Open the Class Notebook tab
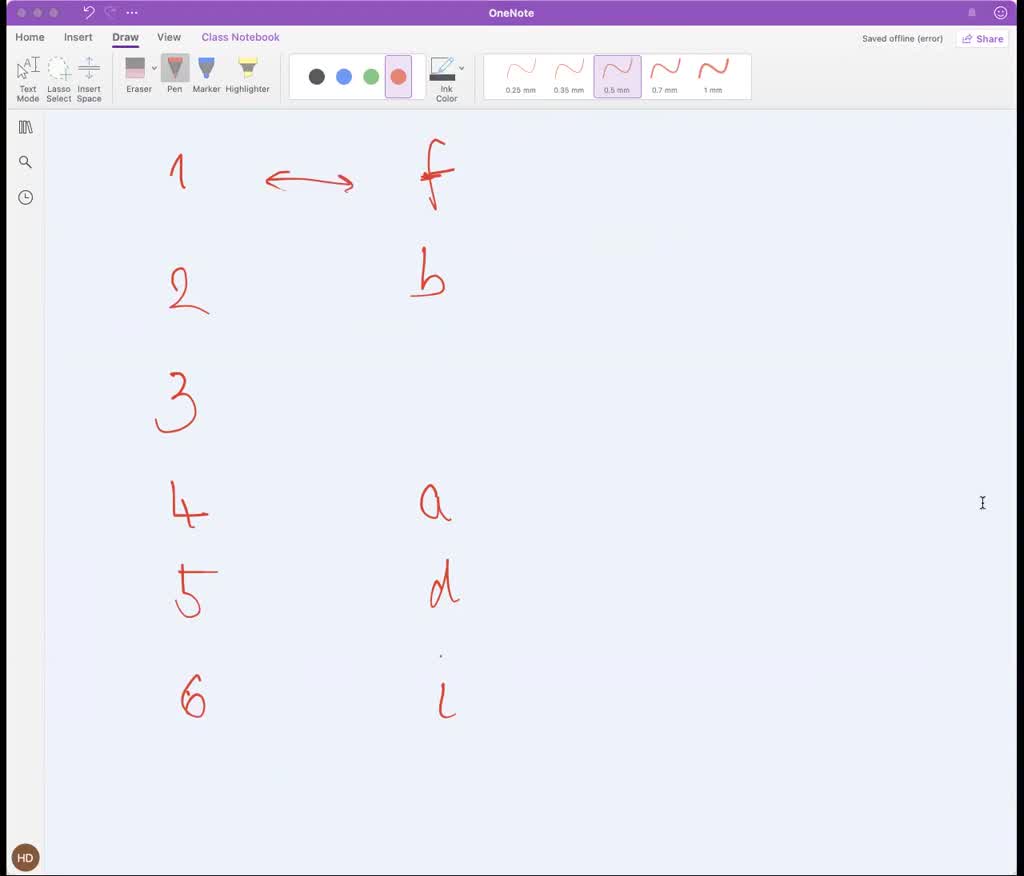The image size is (1024, 876). click(x=240, y=37)
